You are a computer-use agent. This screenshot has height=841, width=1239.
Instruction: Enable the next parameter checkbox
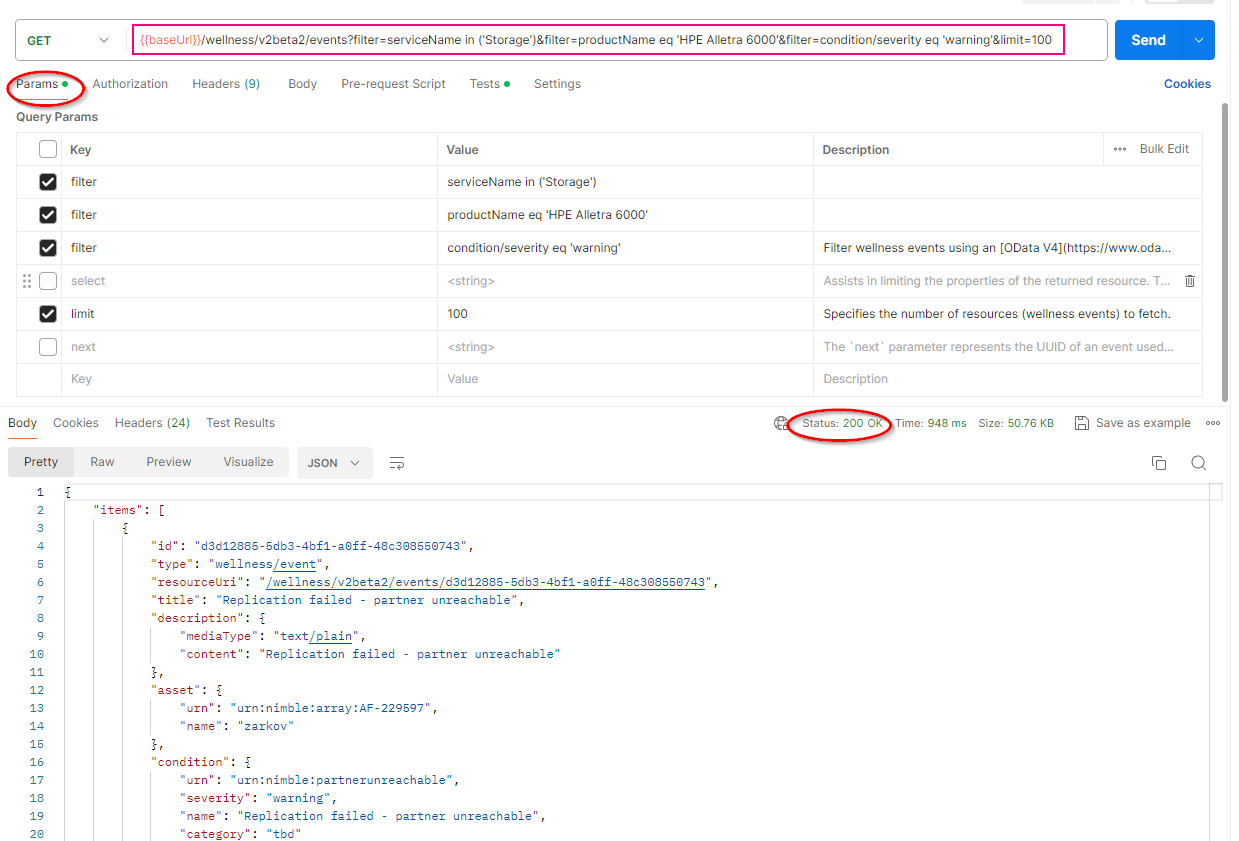click(48, 347)
